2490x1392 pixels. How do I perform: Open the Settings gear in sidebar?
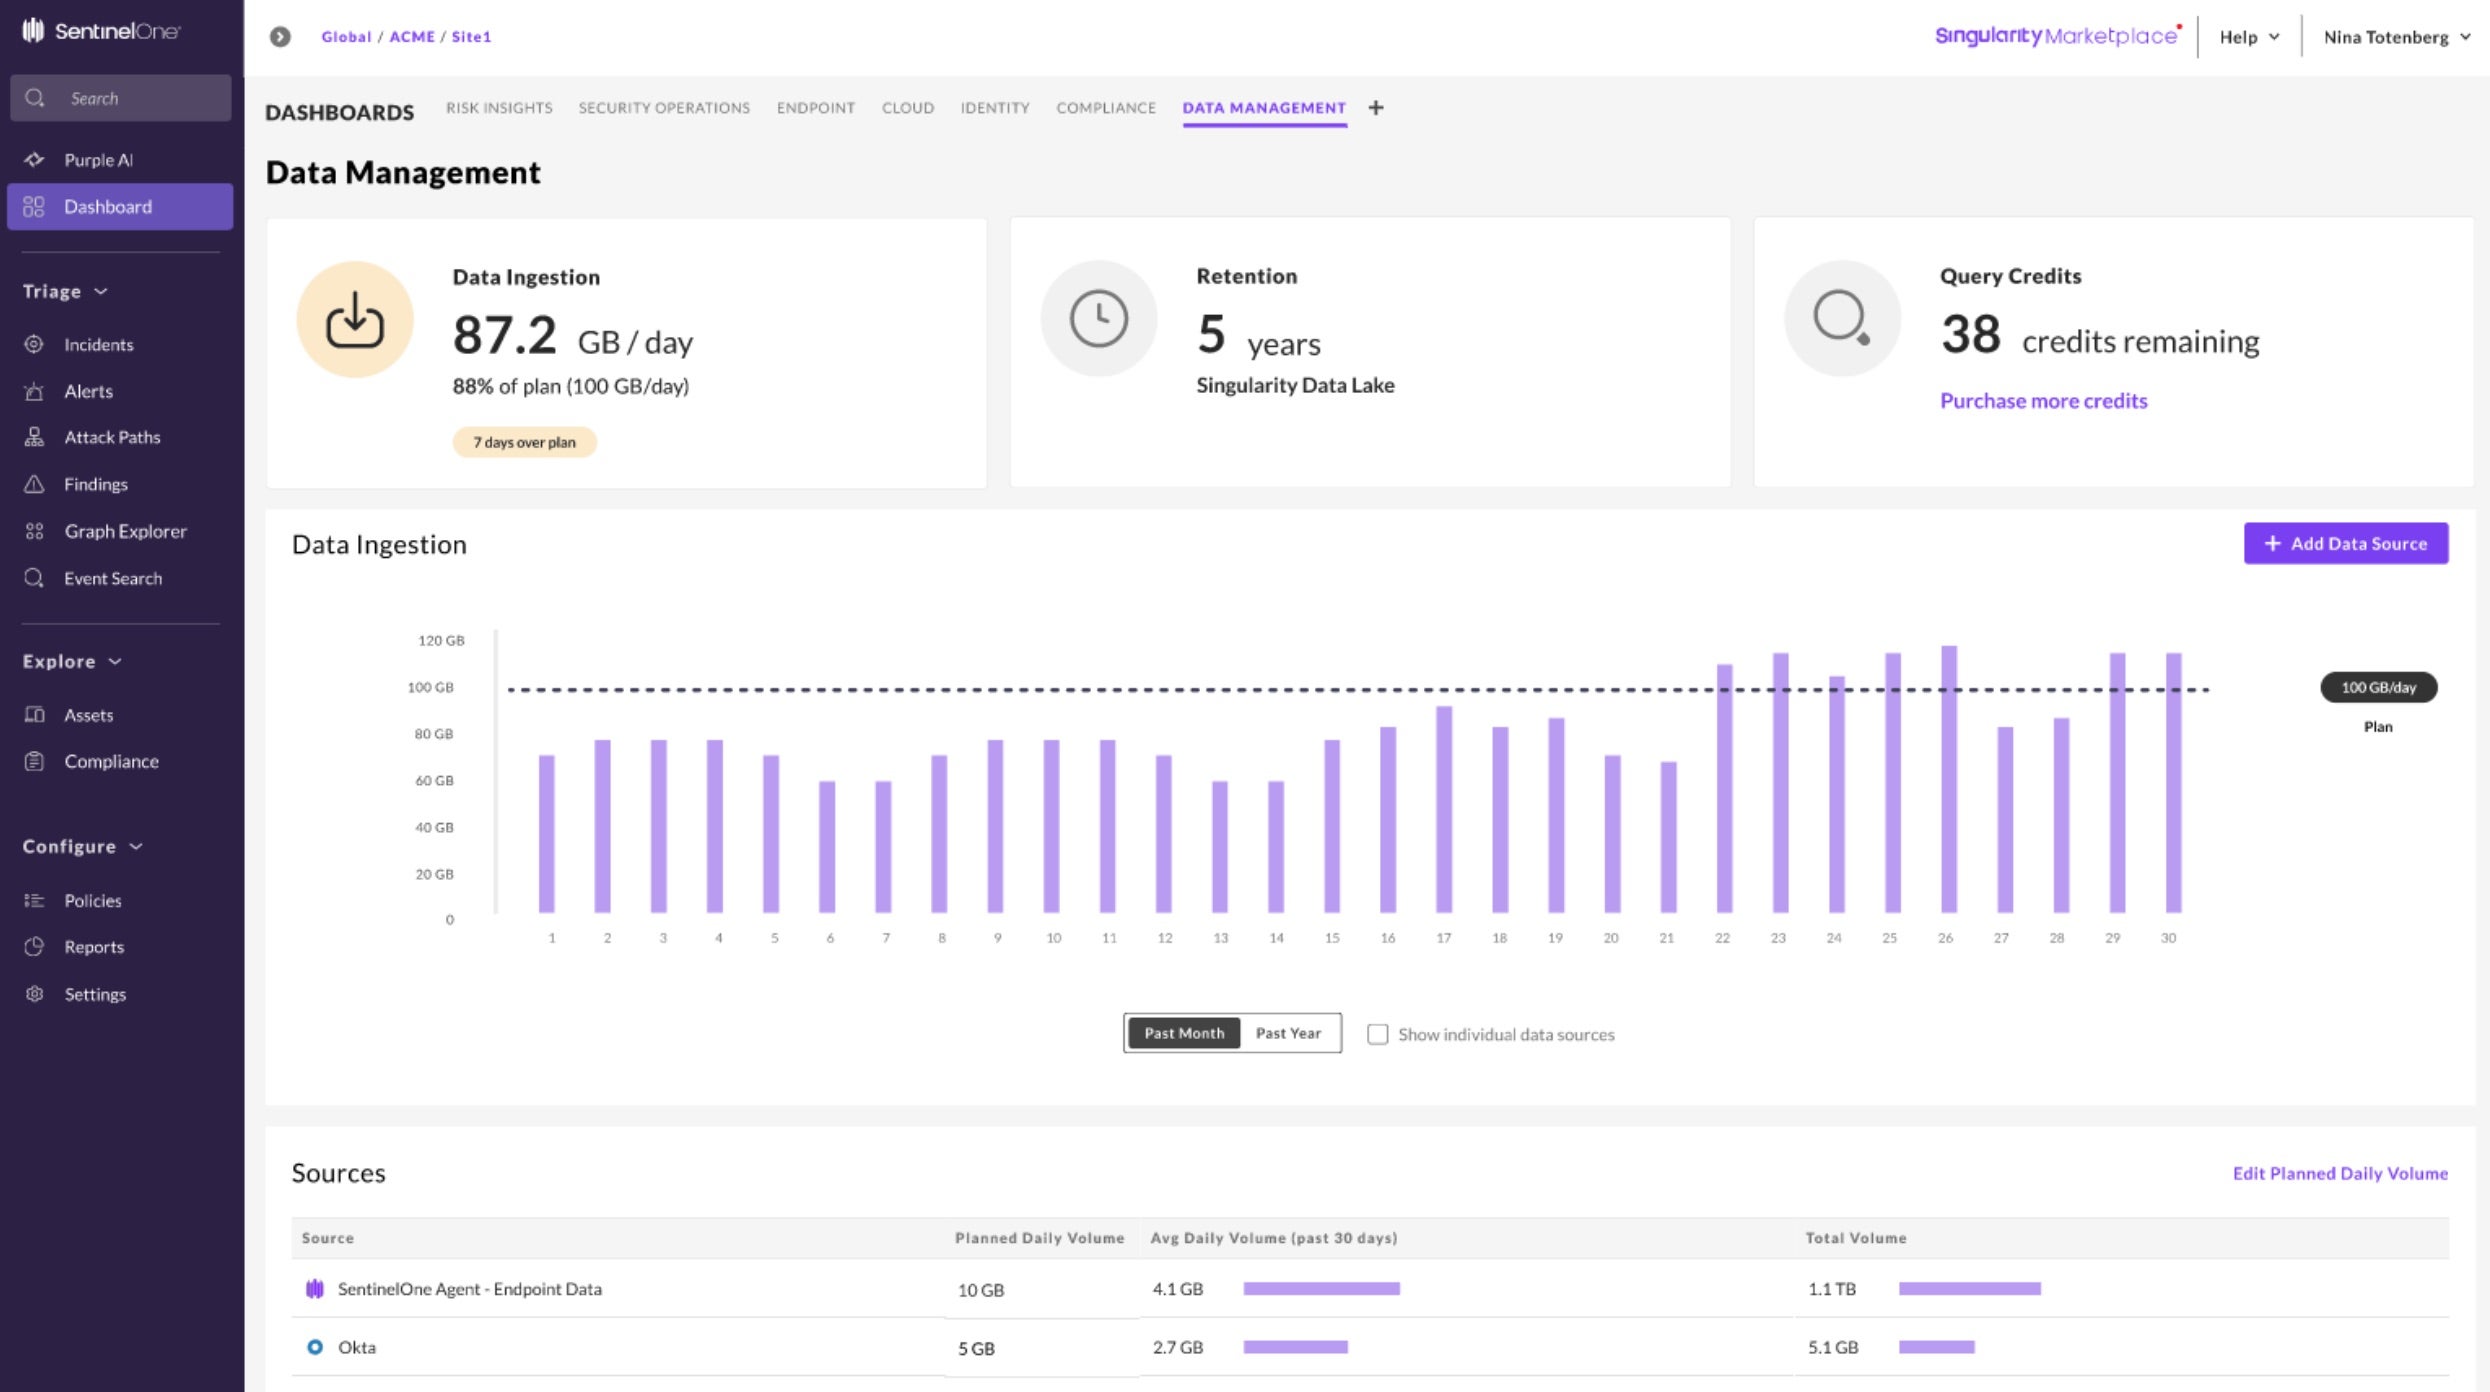coord(34,994)
